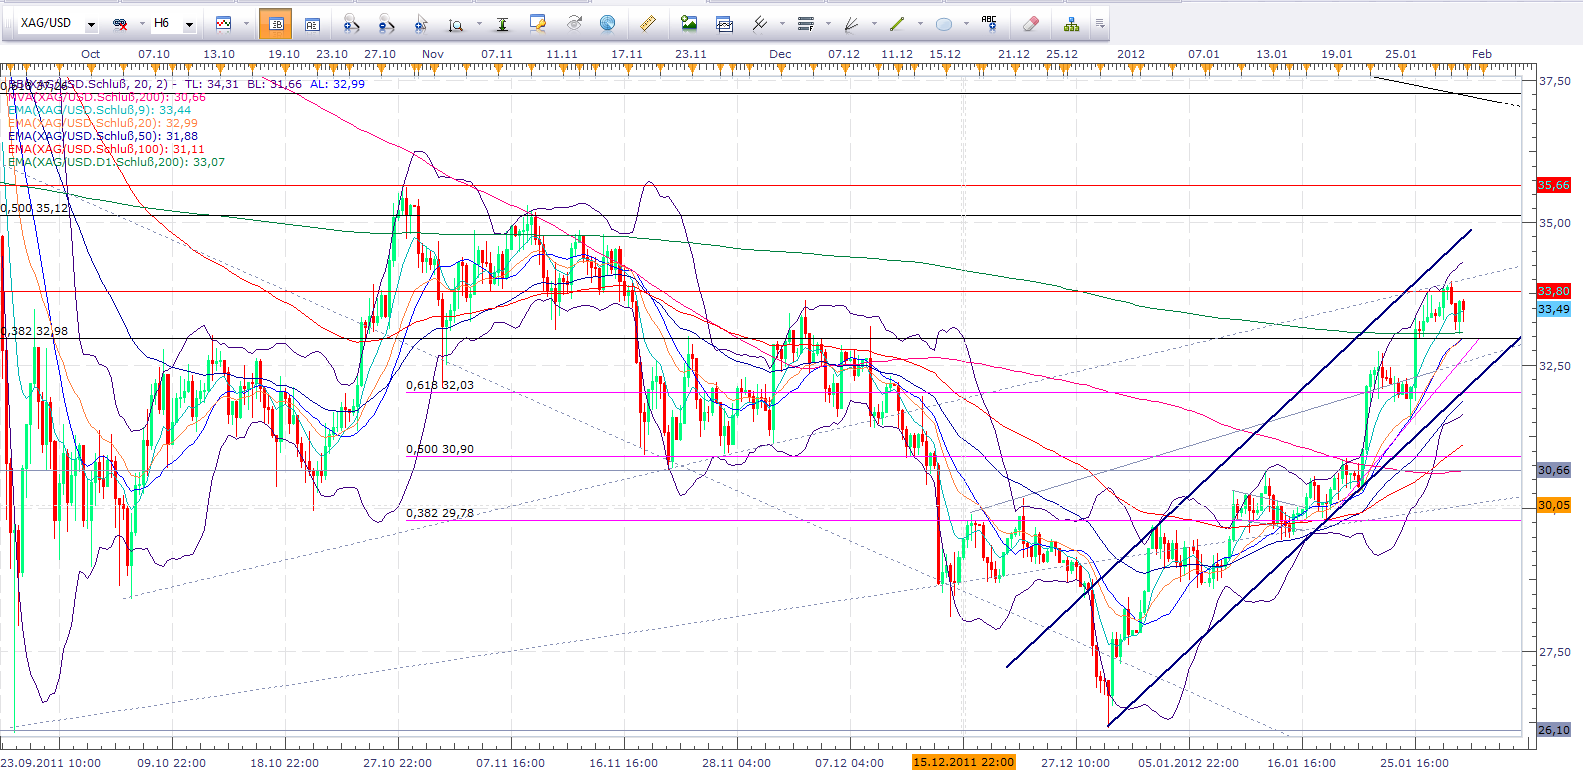
Task: Click the '0,500 35,12' Fibonacci label
Action: pos(34,208)
